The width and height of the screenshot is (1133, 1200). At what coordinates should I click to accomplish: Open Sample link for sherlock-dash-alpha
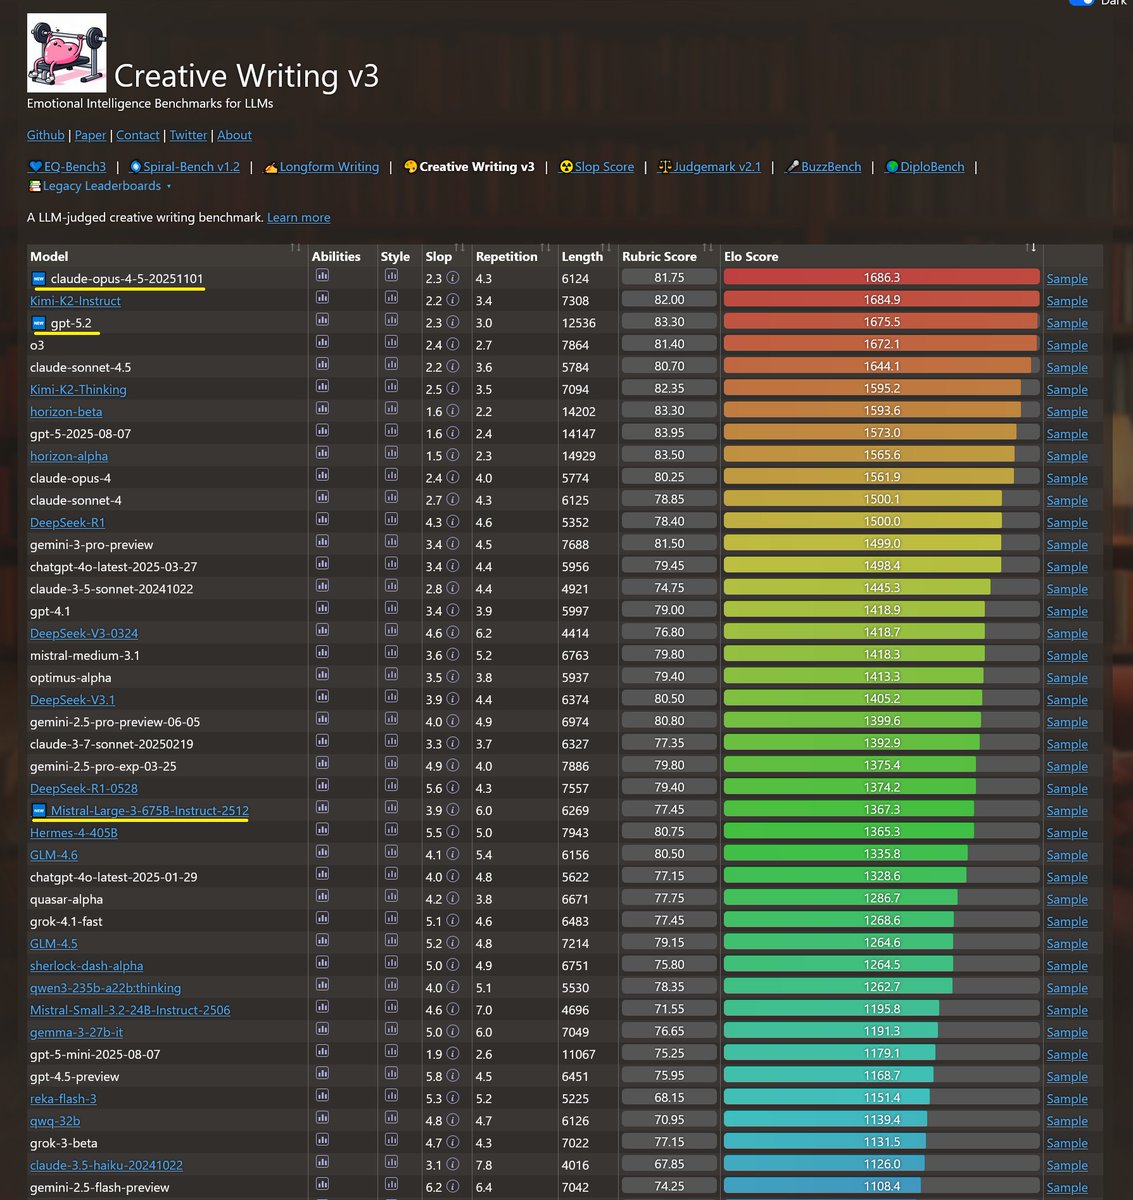(1067, 966)
